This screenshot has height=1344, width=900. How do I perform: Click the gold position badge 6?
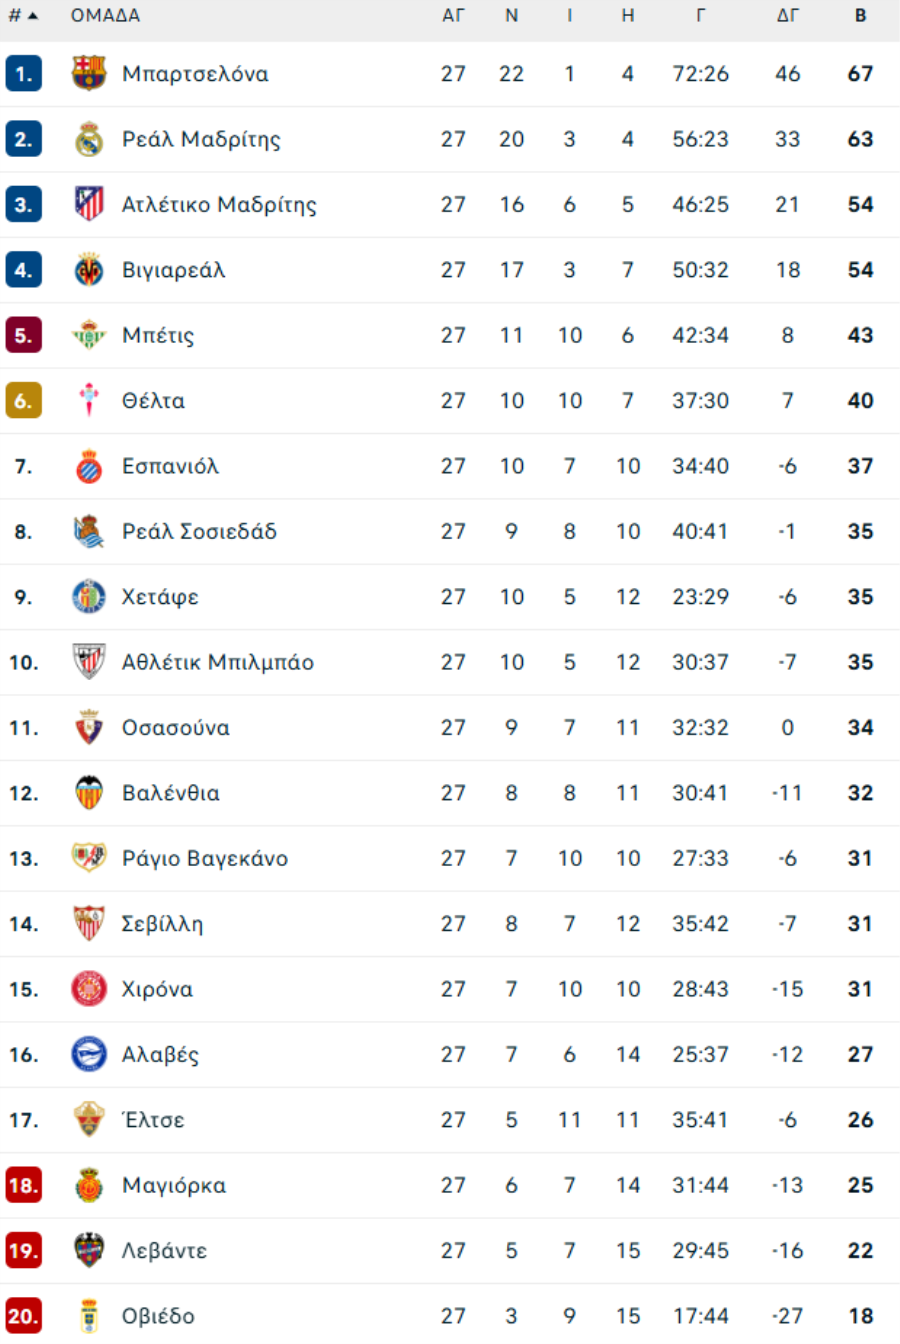point(23,400)
